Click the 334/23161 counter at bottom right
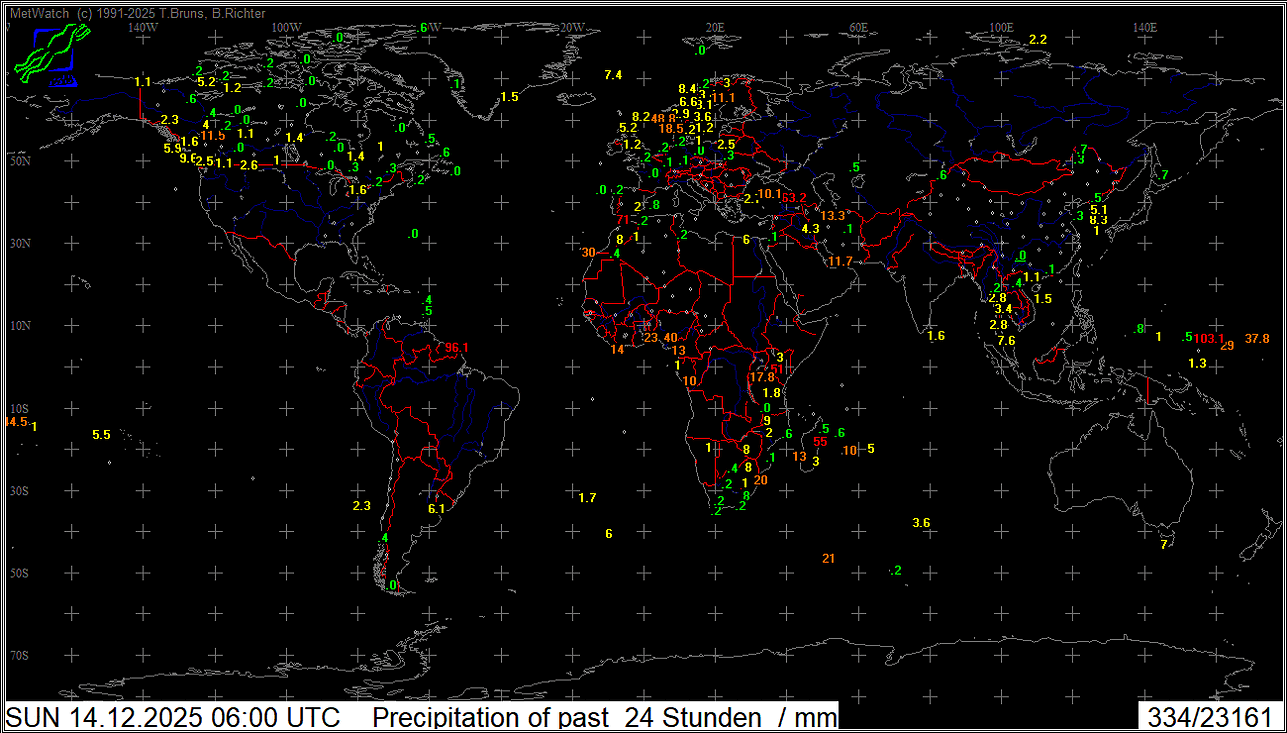 [x=1210, y=718]
